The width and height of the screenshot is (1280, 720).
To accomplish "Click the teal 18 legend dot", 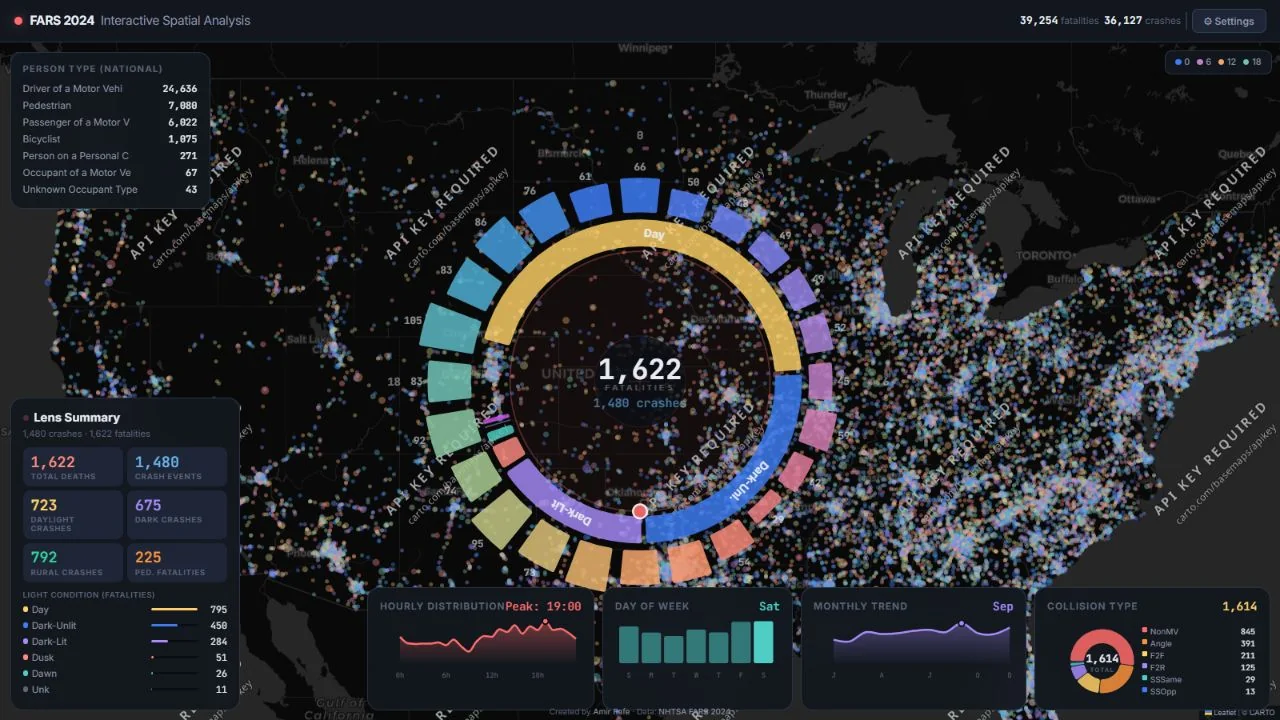I will [x=1246, y=62].
